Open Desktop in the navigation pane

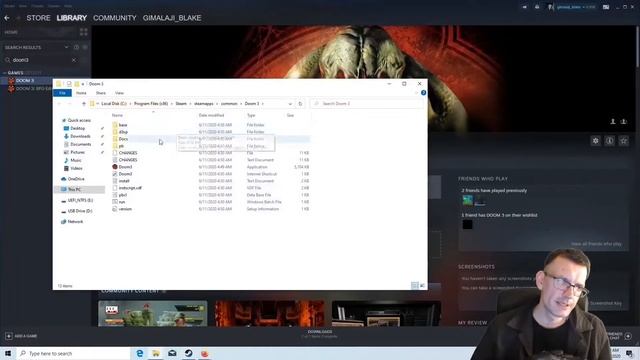coord(78,128)
